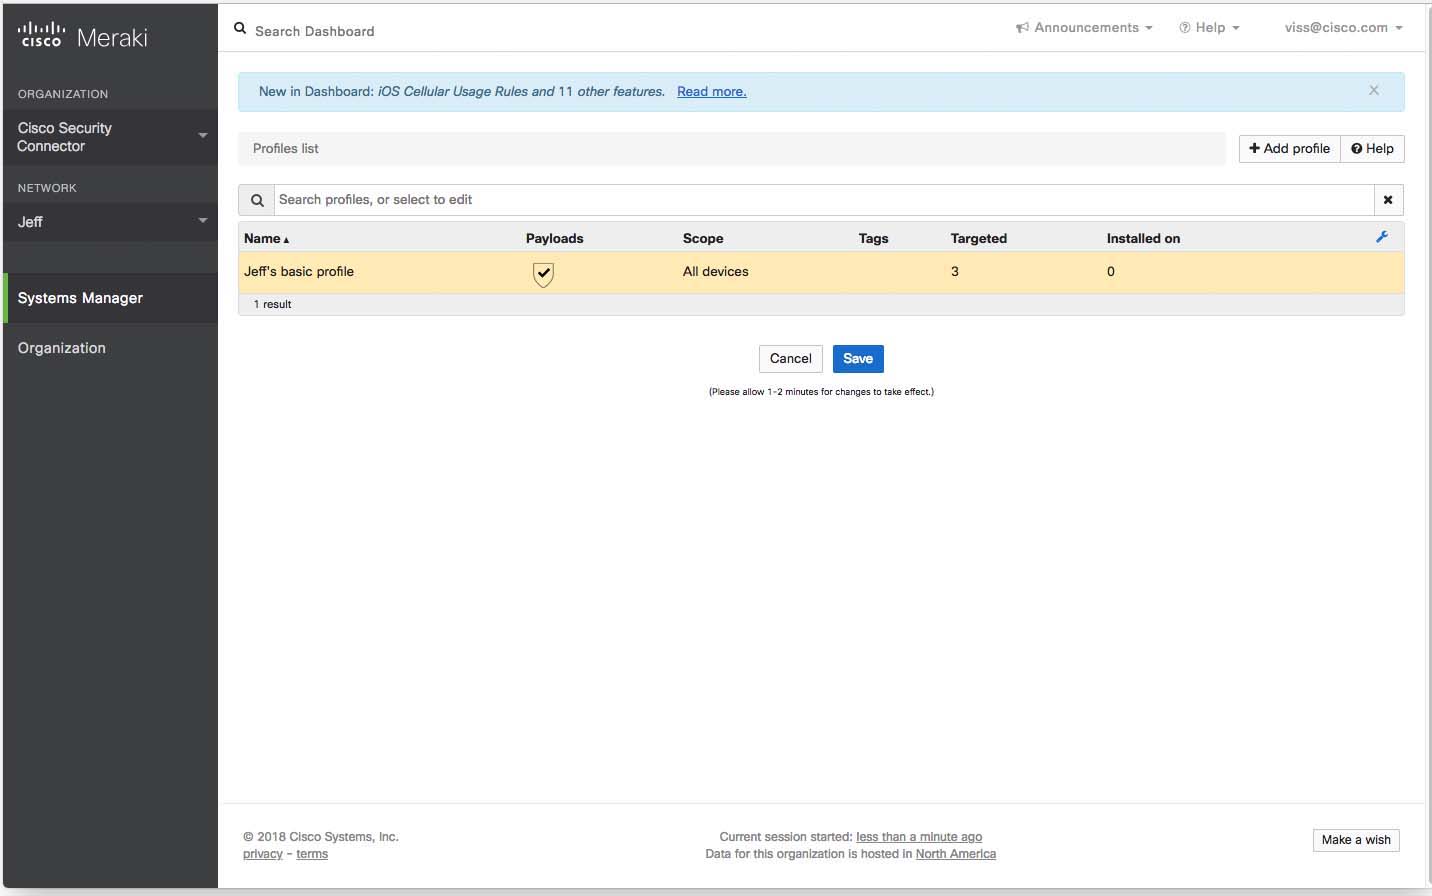Viewport: 1432px width, 896px height.
Task: Click the Make a wish button
Action: [1356, 840]
